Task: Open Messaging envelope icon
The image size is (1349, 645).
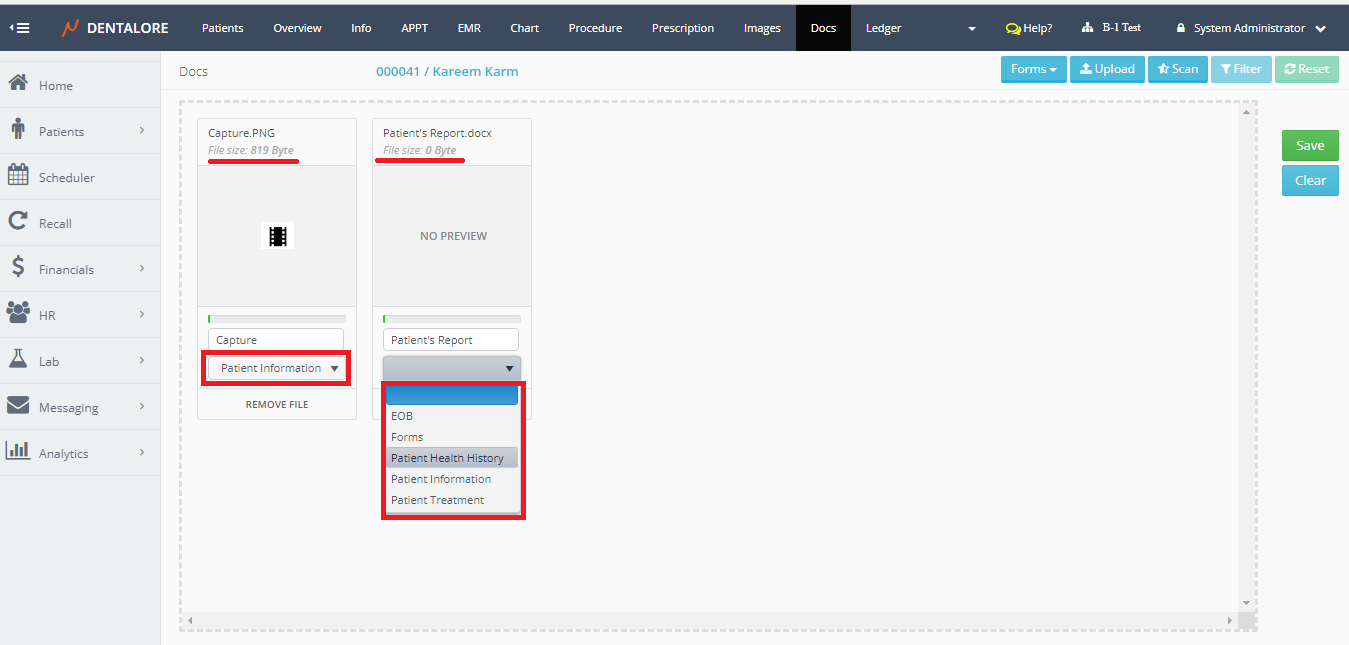Action: point(17,406)
